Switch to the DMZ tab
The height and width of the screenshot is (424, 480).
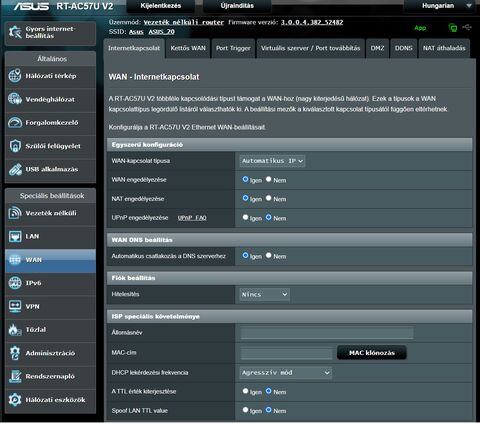coord(377,48)
